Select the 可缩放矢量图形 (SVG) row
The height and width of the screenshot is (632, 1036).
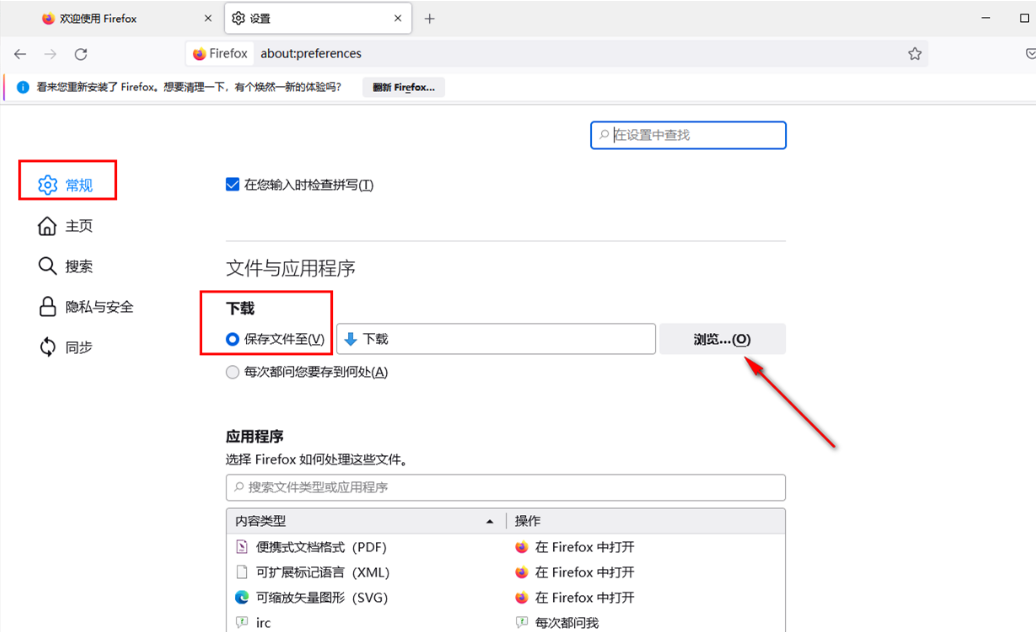[505, 597]
